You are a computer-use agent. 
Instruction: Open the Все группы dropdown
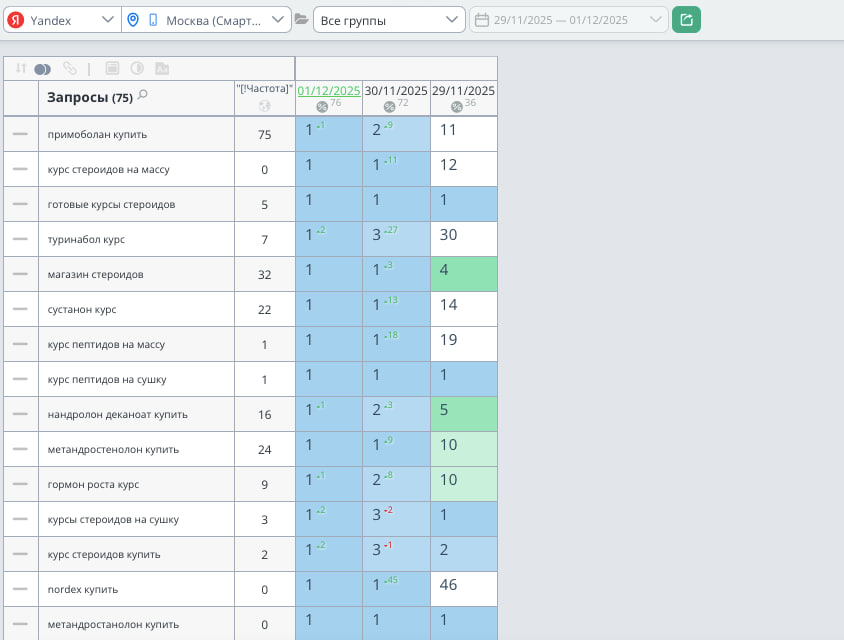[x=387, y=20]
